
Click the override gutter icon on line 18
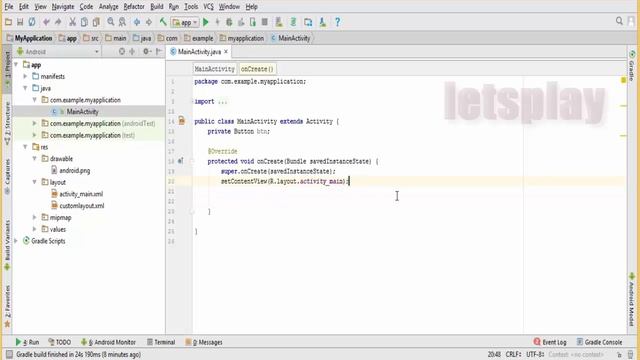pos(181,161)
